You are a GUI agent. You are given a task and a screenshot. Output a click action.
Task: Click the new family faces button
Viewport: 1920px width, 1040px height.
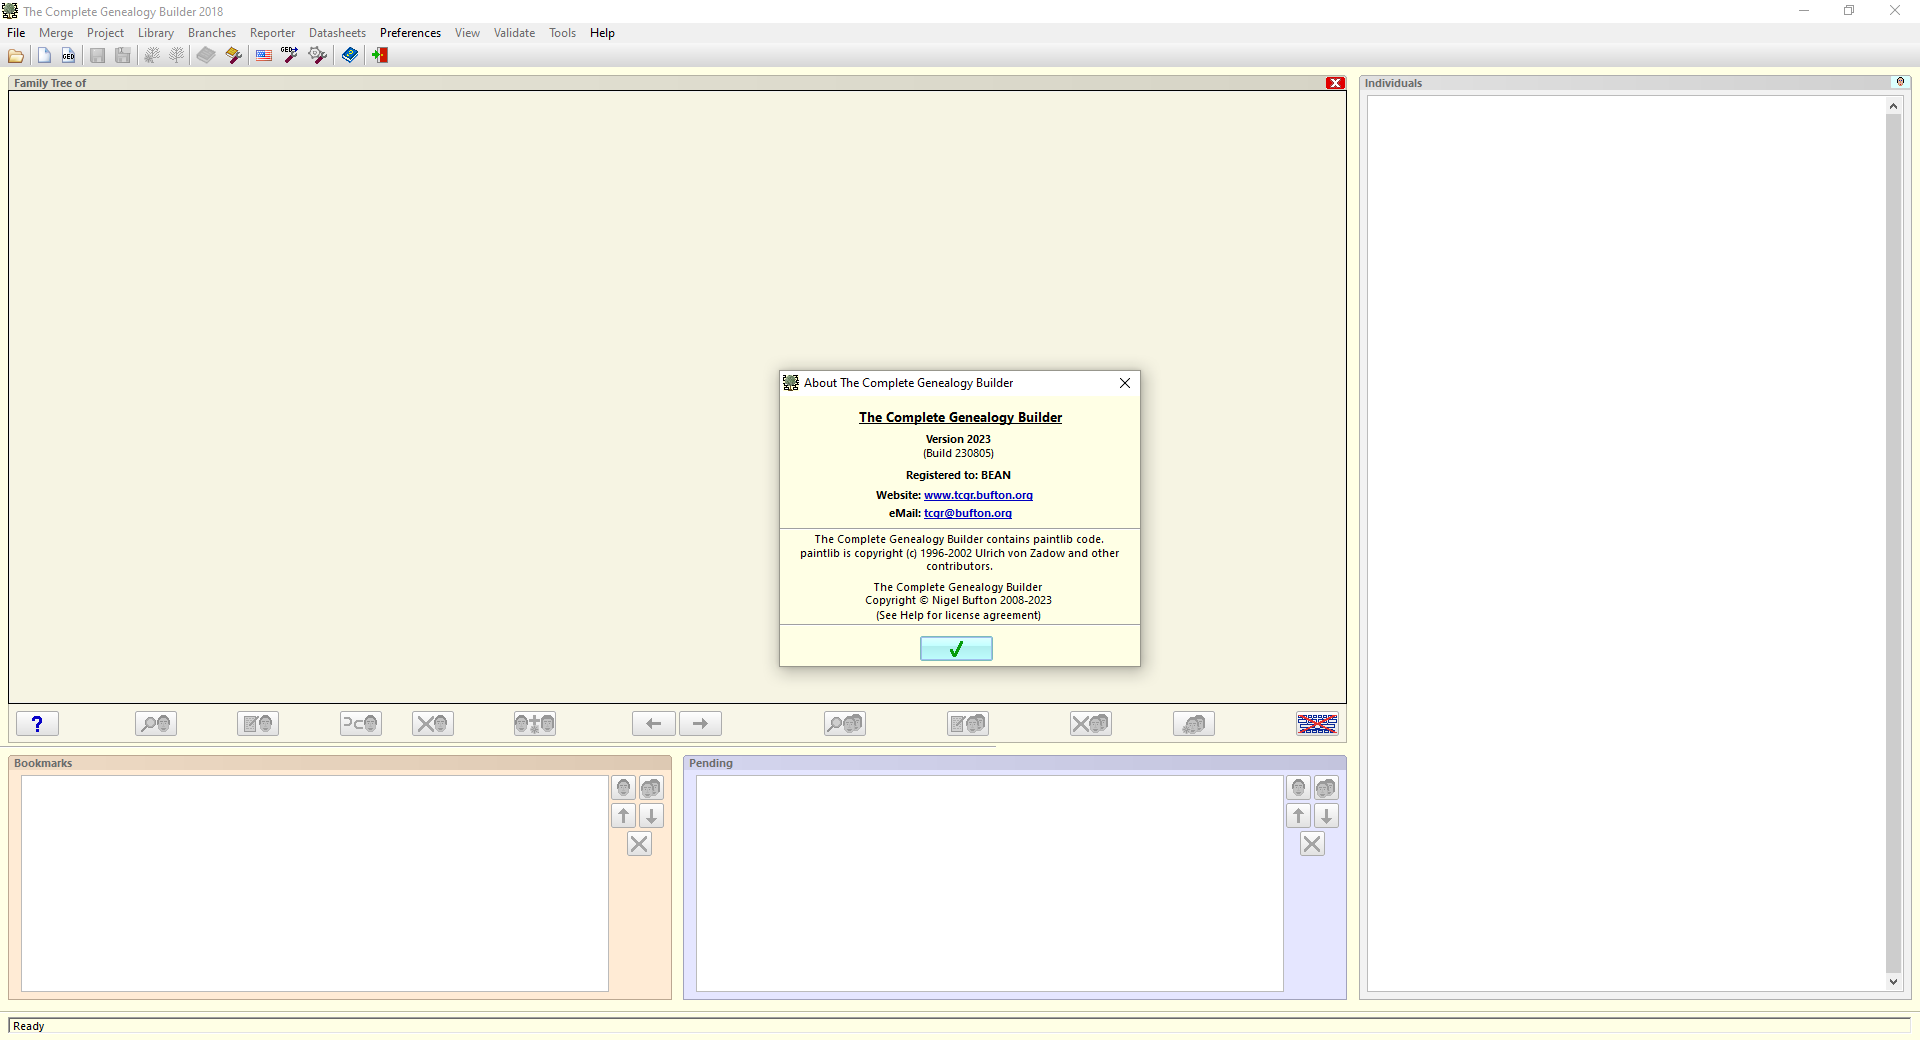click(1194, 724)
